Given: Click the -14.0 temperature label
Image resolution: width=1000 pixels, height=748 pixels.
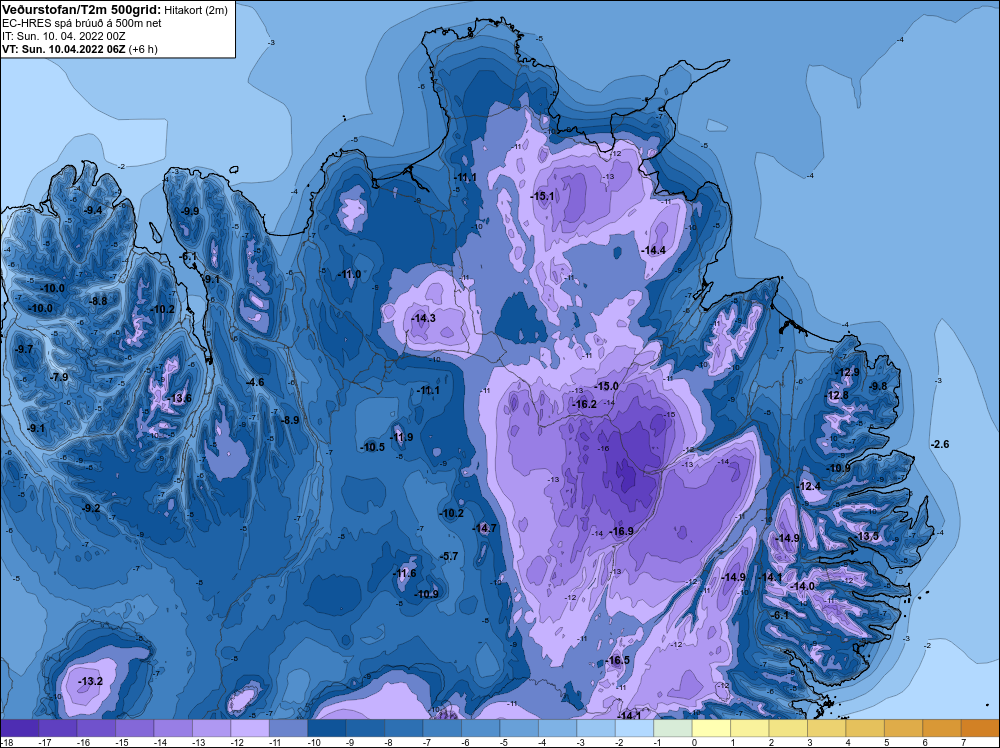Looking at the screenshot, I should point(803,587).
